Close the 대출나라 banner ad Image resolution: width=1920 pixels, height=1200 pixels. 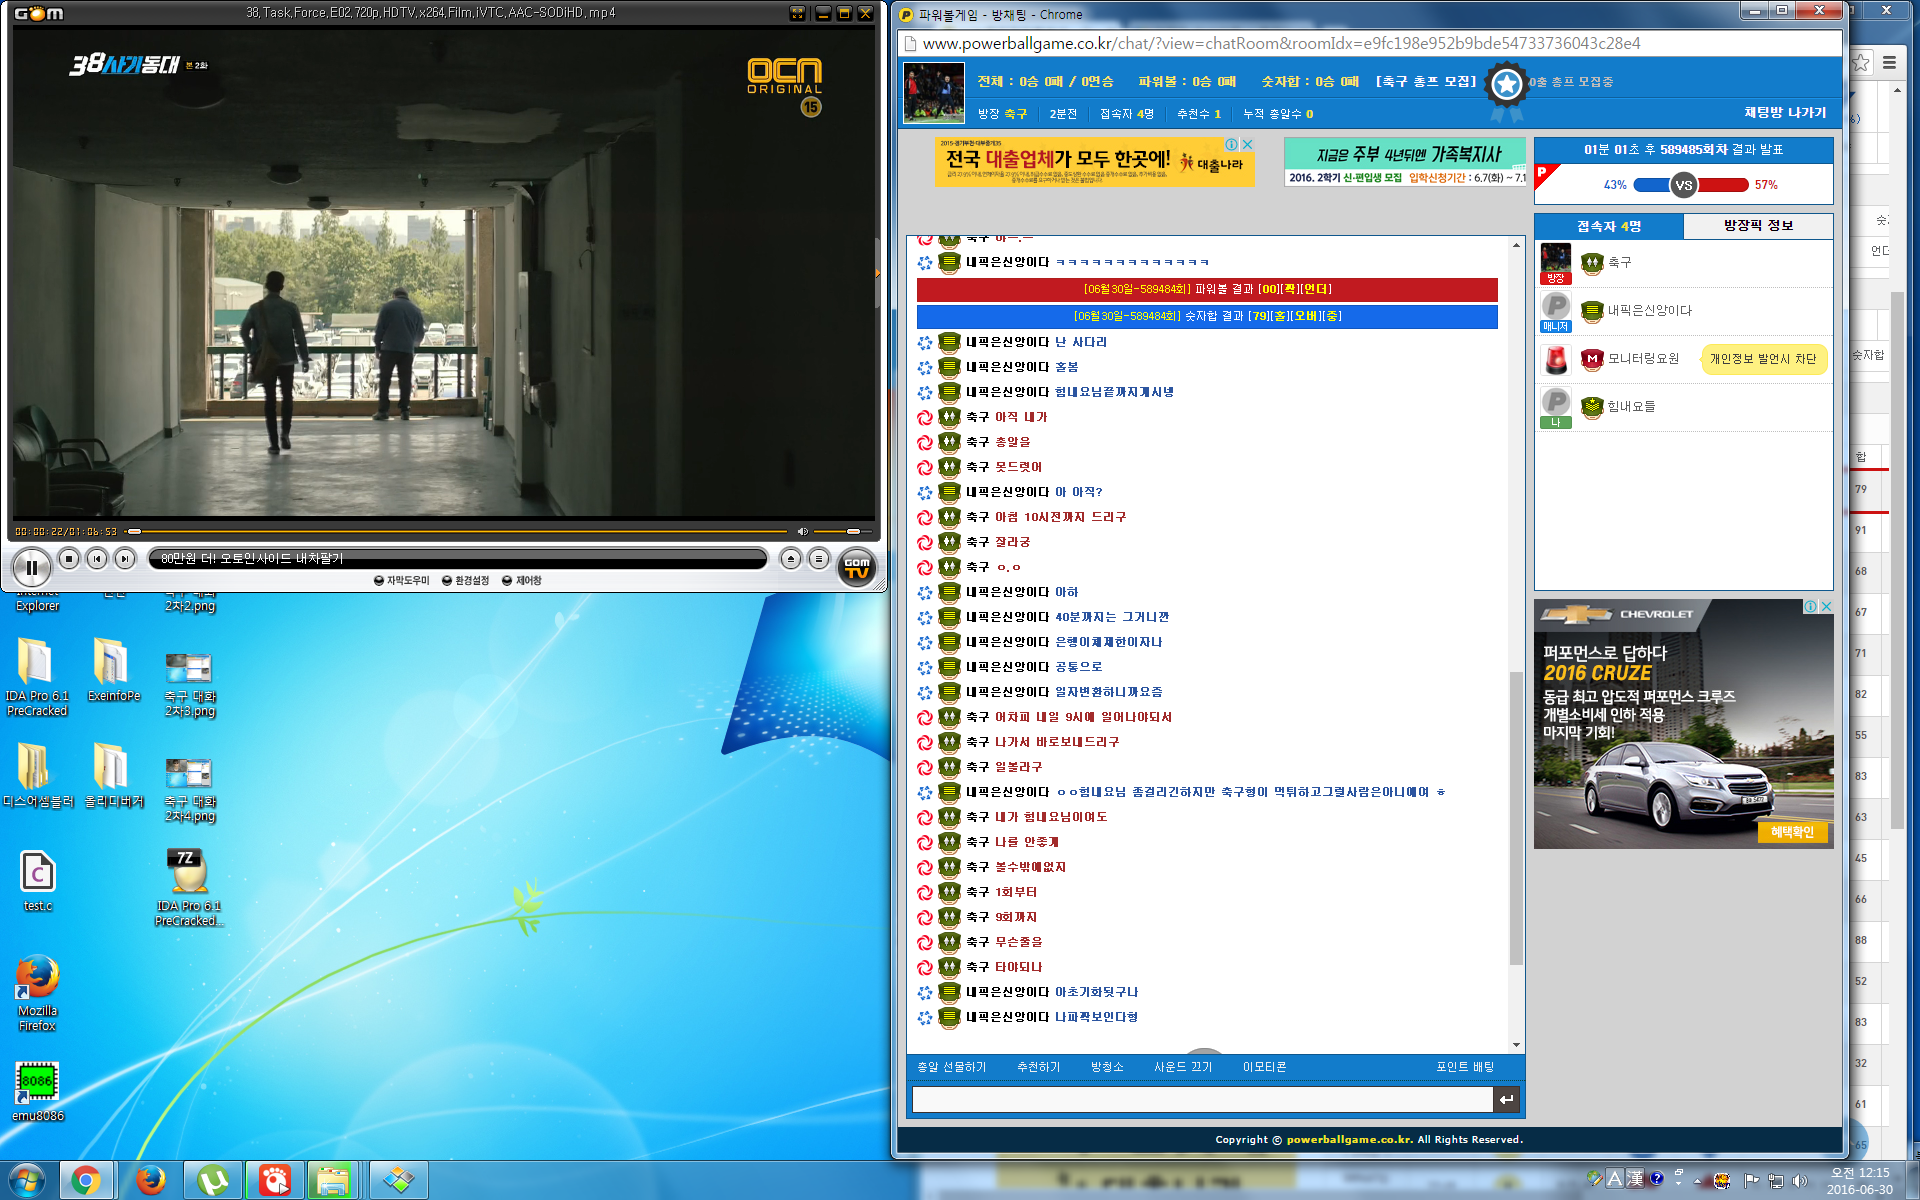click(x=1247, y=144)
